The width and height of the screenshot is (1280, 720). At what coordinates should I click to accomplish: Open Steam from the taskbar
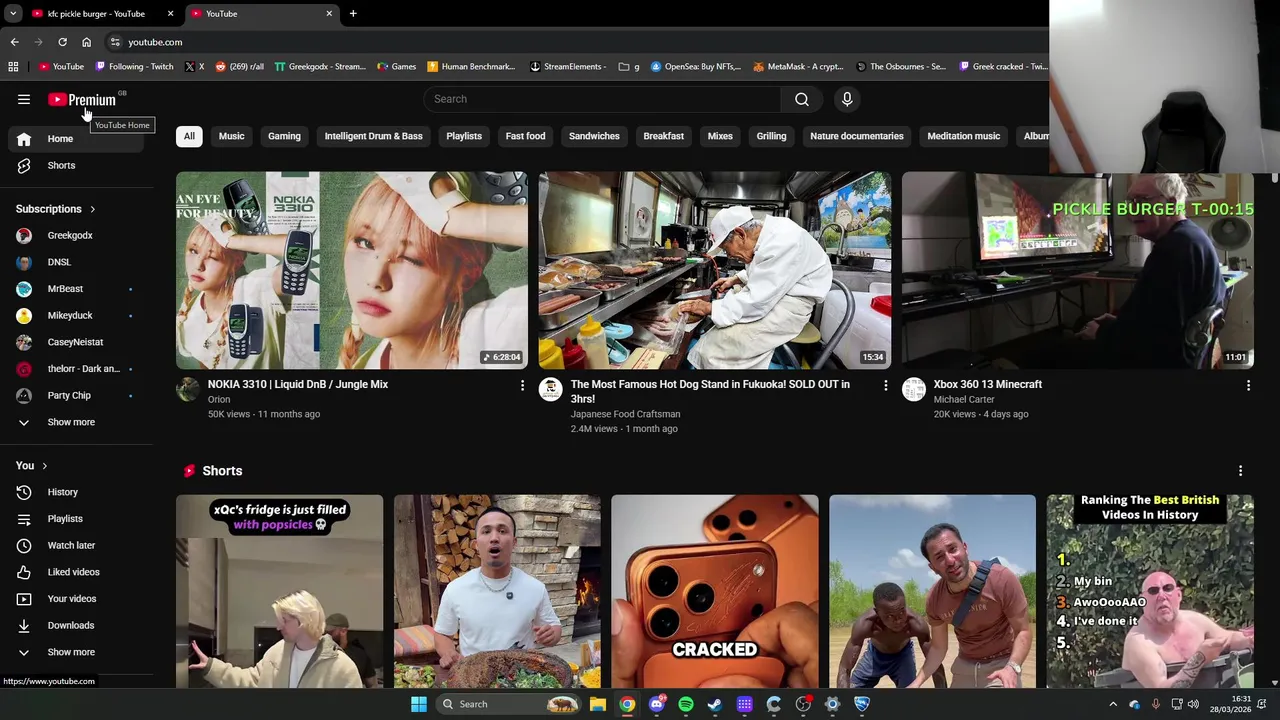(715, 704)
